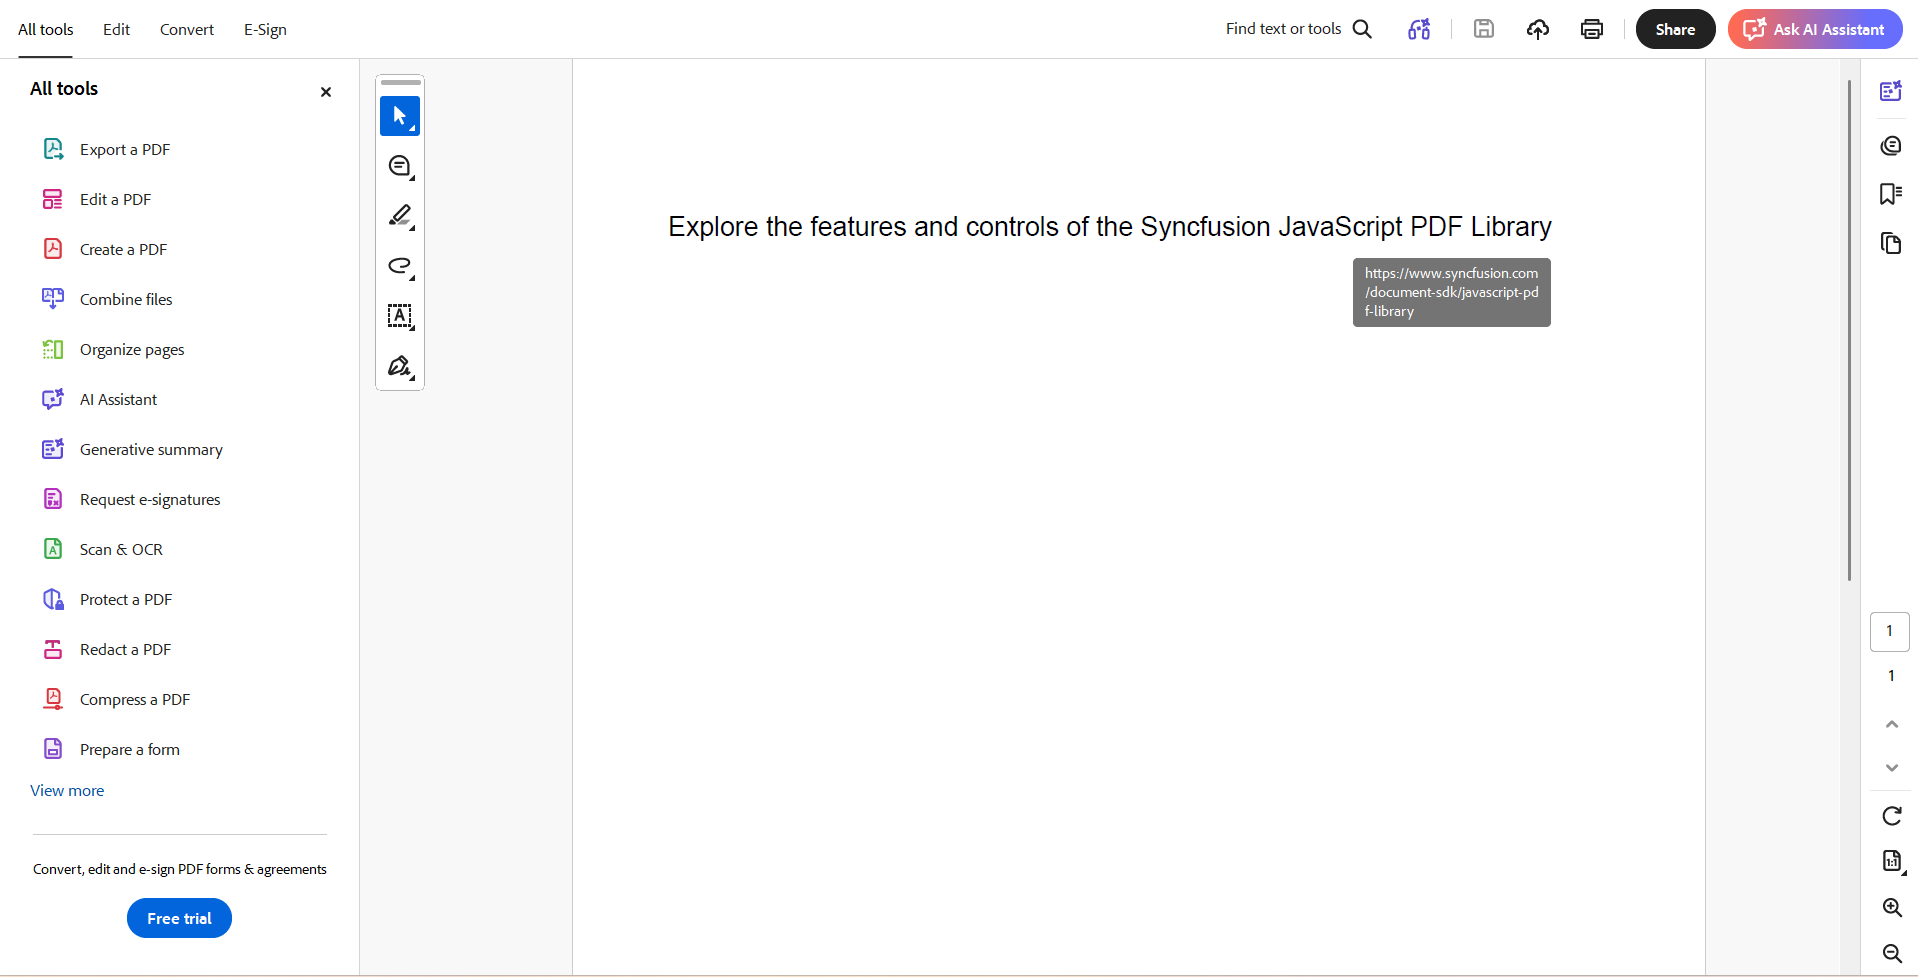1918x977 pixels.
Task: Grab the quick toolbar drag handle
Action: (x=401, y=82)
